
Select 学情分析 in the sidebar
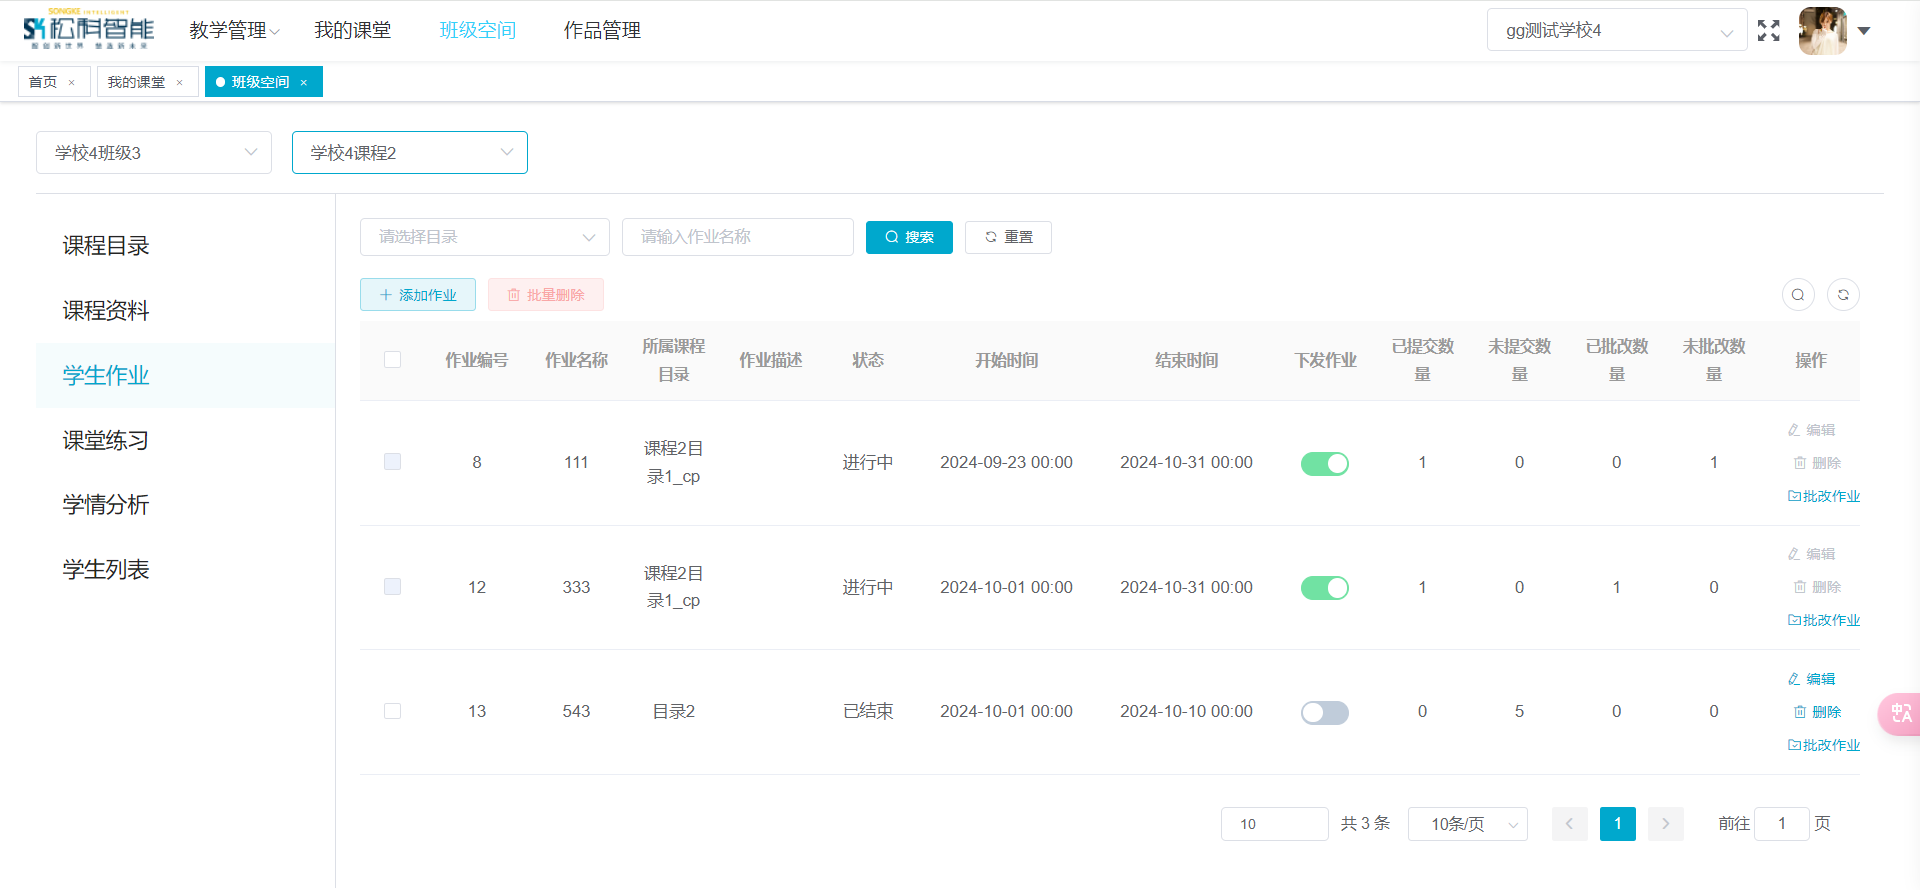(106, 505)
